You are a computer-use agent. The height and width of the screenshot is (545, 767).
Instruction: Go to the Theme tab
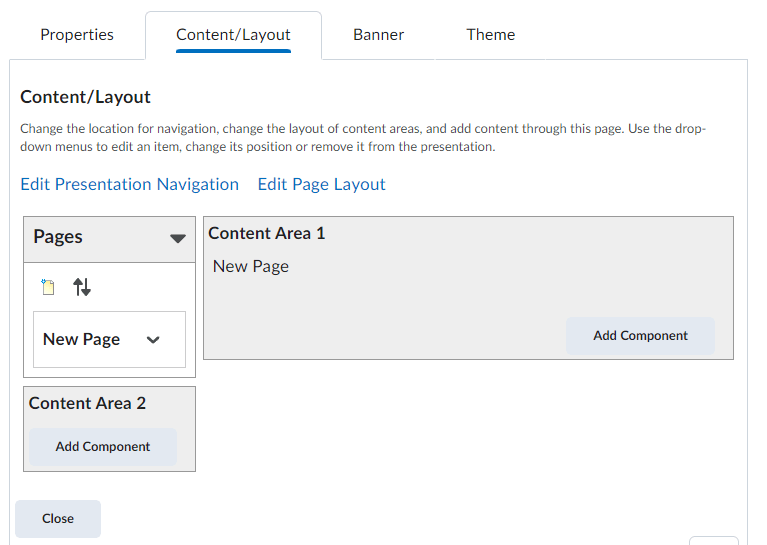[490, 35]
